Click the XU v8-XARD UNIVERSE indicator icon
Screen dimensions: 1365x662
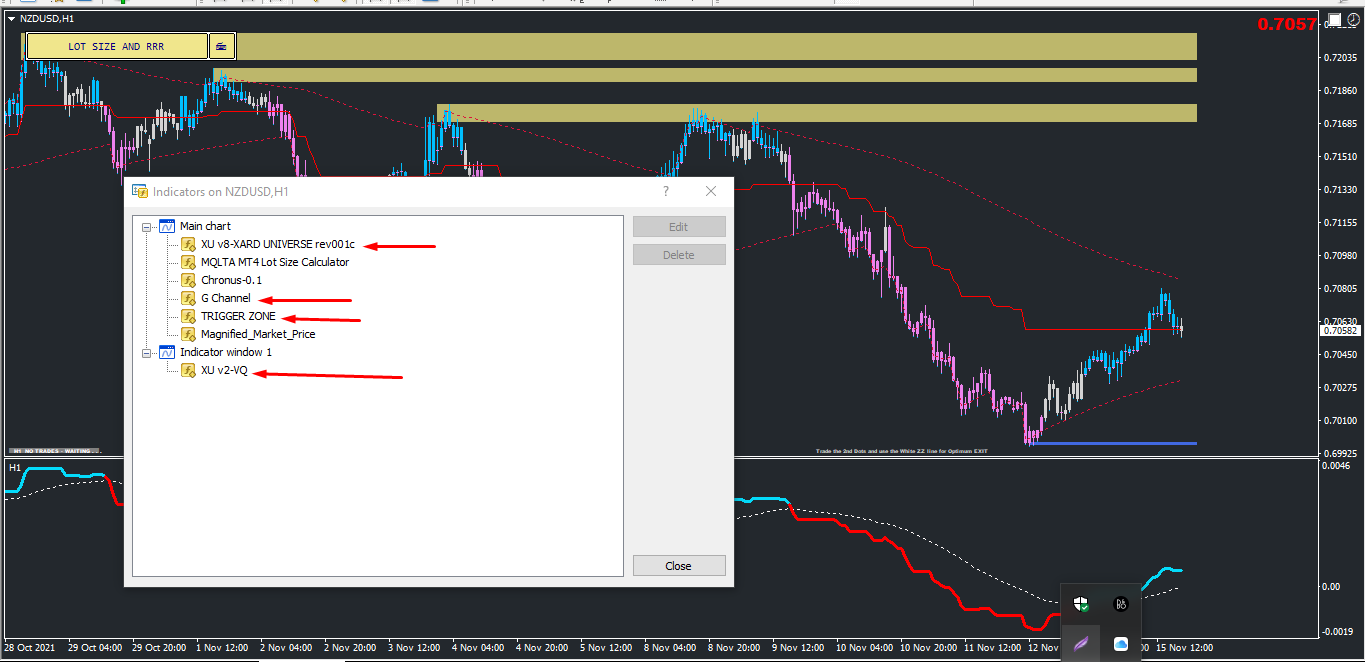tap(188, 244)
